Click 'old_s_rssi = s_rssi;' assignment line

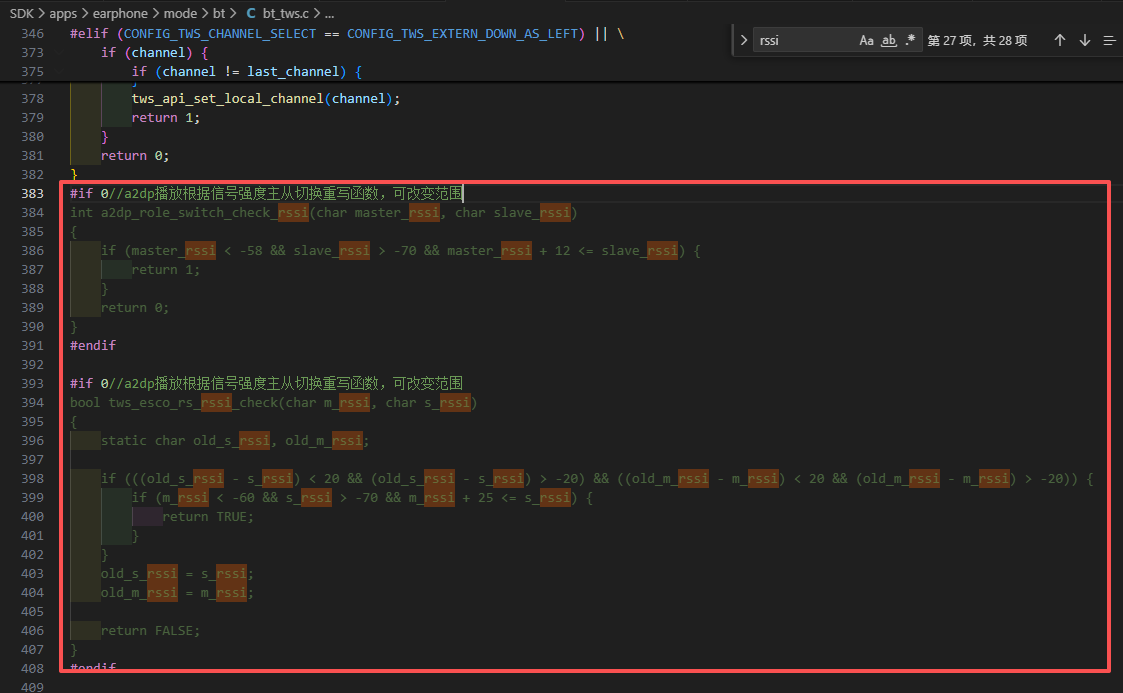(x=177, y=573)
